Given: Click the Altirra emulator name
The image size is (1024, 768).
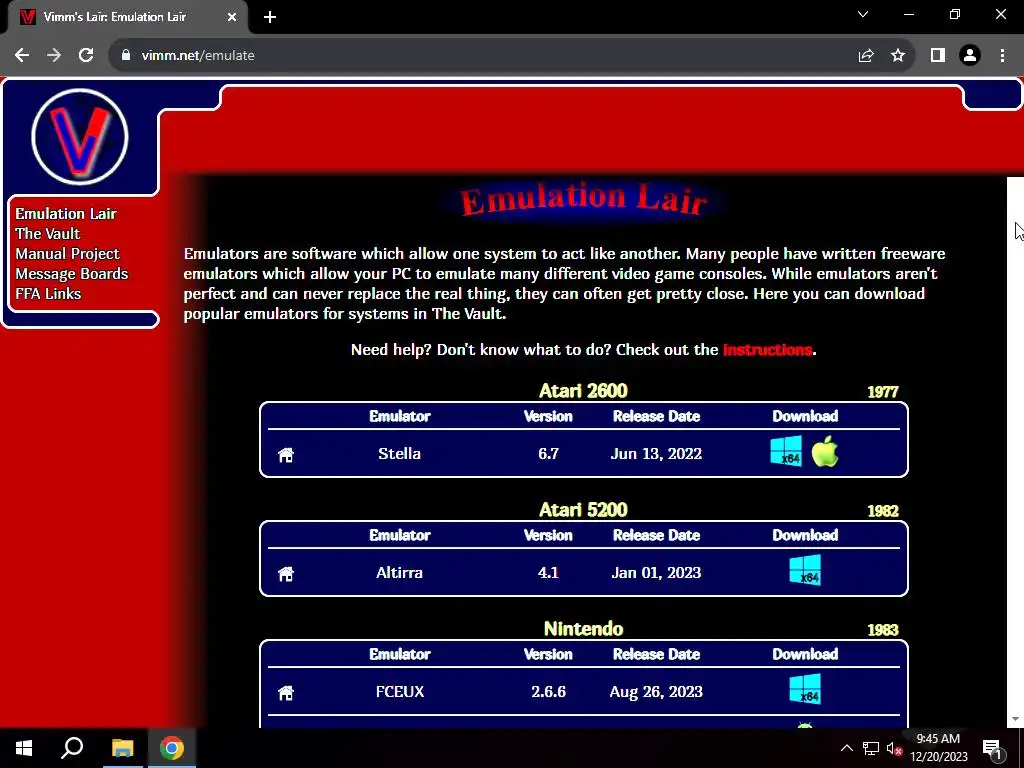Looking at the screenshot, I should 399,572.
